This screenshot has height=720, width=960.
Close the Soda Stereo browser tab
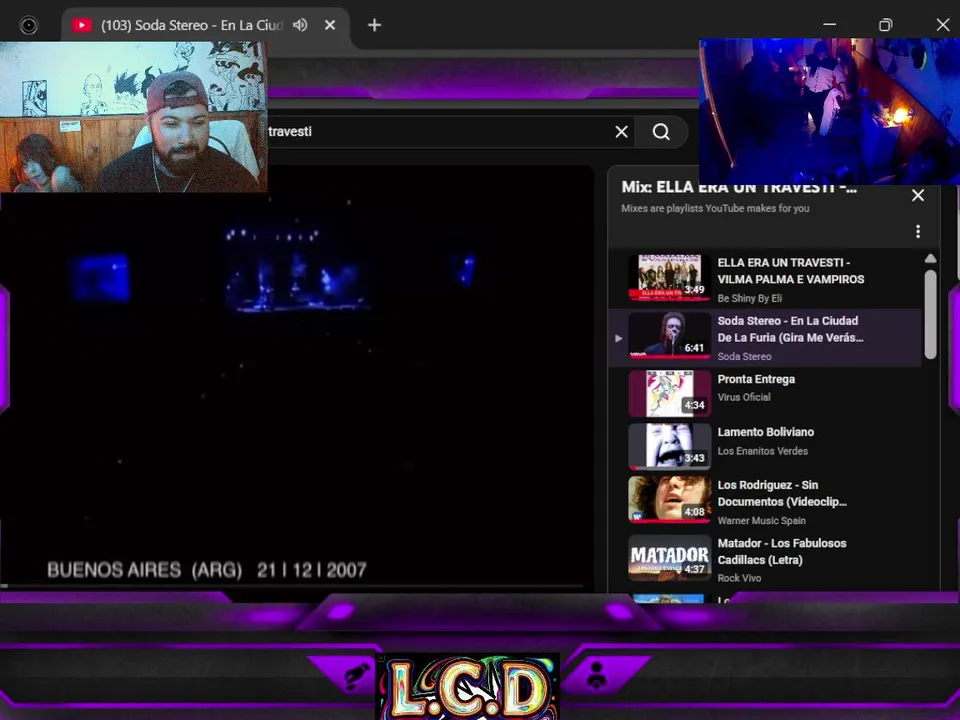[x=330, y=25]
